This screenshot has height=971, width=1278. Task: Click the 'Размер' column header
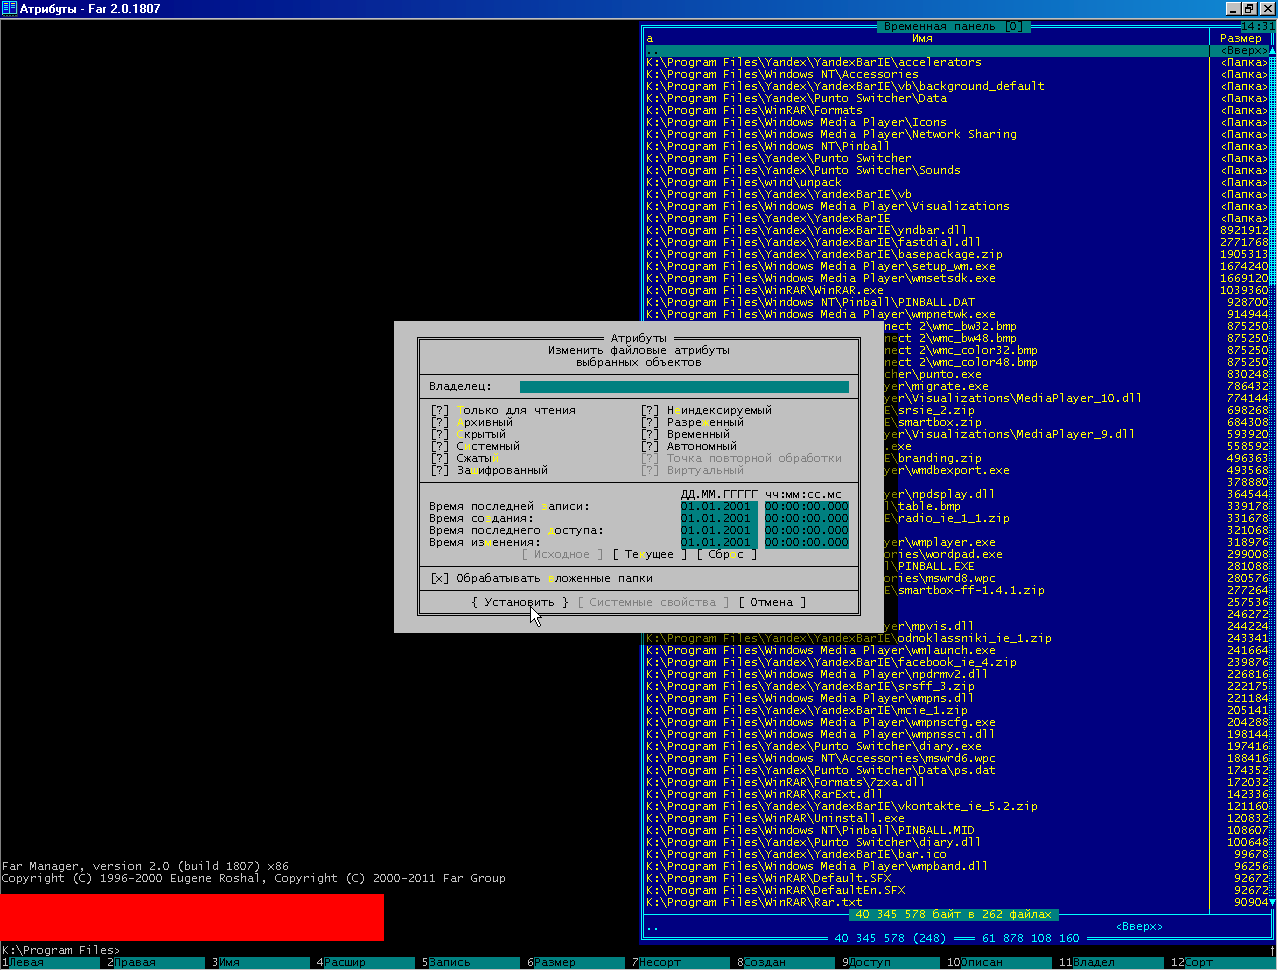click(x=1240, y=39)
